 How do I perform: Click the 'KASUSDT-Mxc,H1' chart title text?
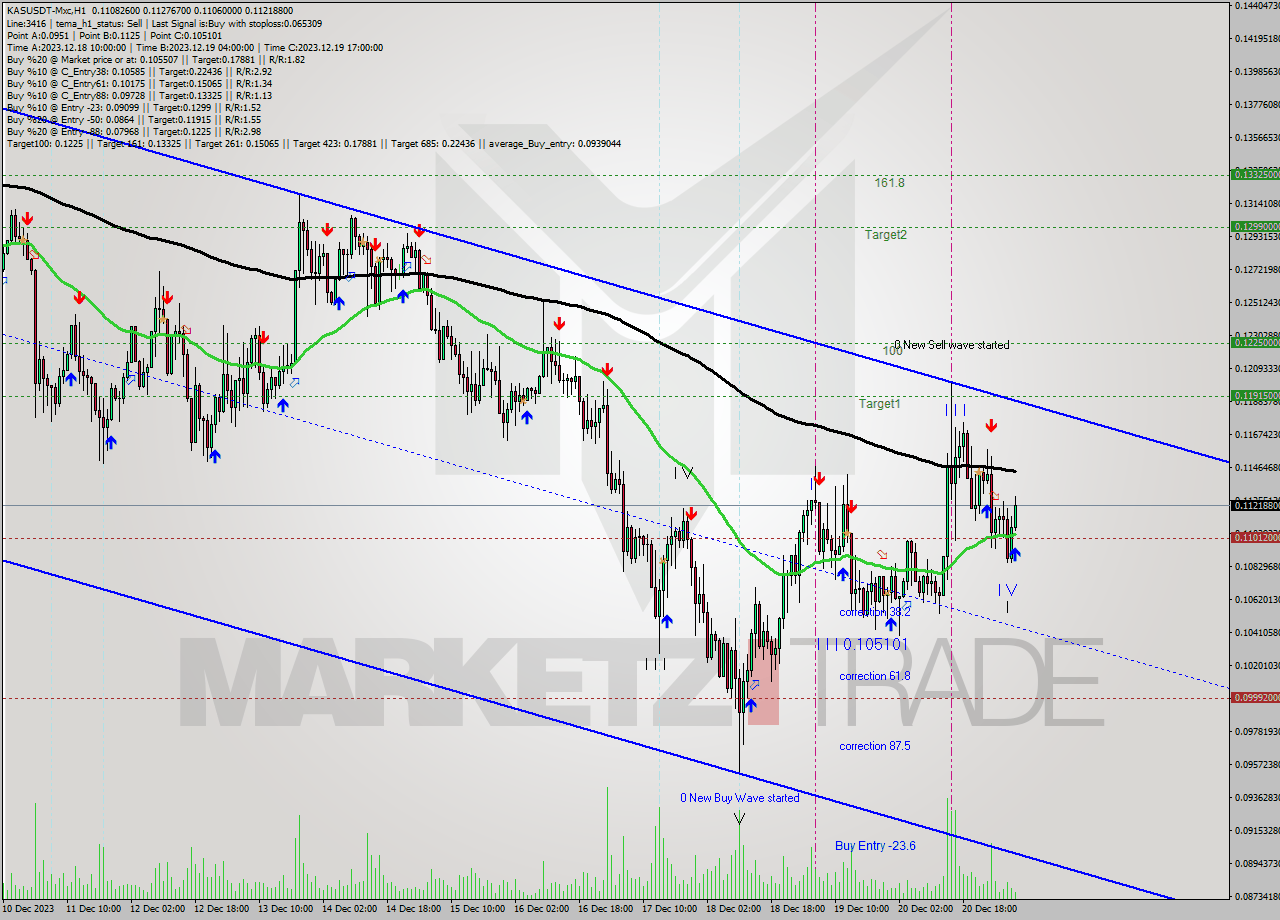tap(48, 10)
